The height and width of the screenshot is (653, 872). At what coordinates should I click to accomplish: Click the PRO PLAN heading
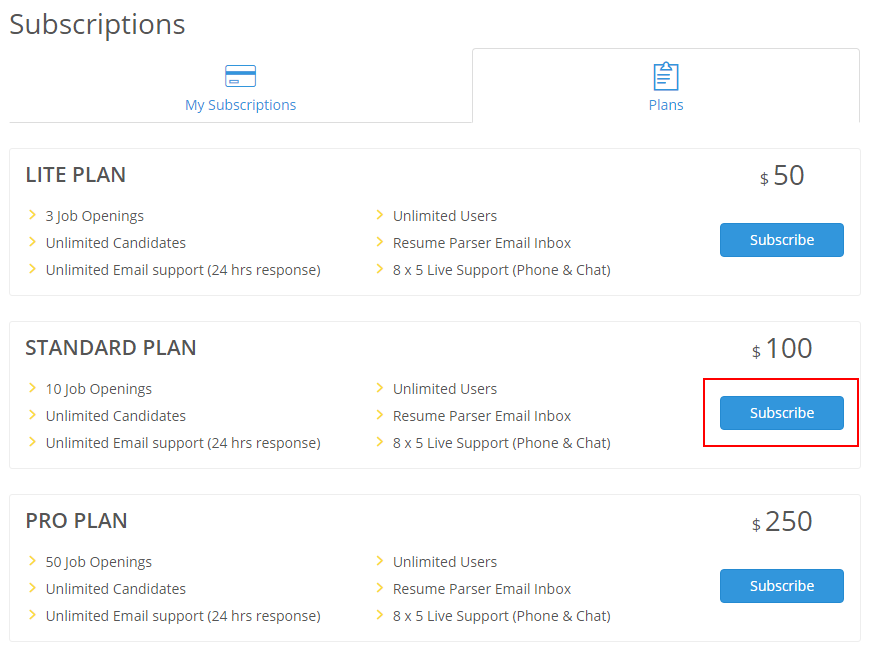tap(76, 521)
